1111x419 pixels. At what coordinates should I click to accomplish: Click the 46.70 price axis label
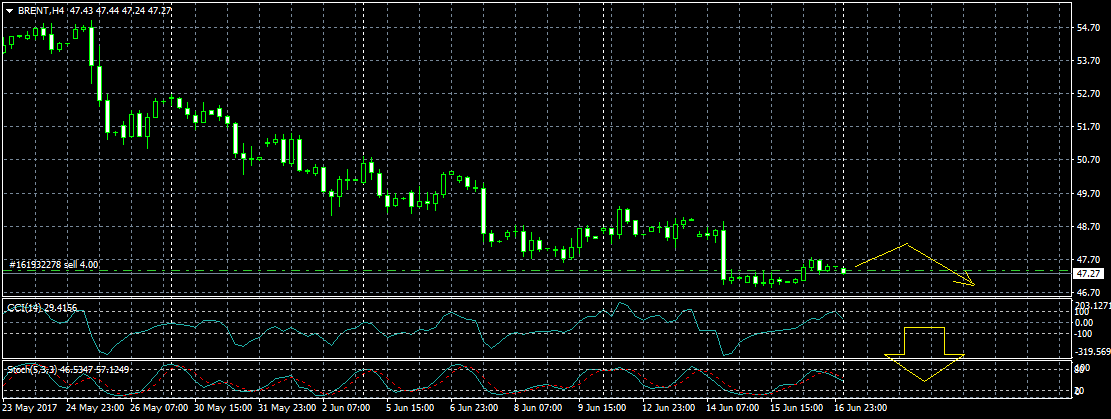tap(1088, 292)
